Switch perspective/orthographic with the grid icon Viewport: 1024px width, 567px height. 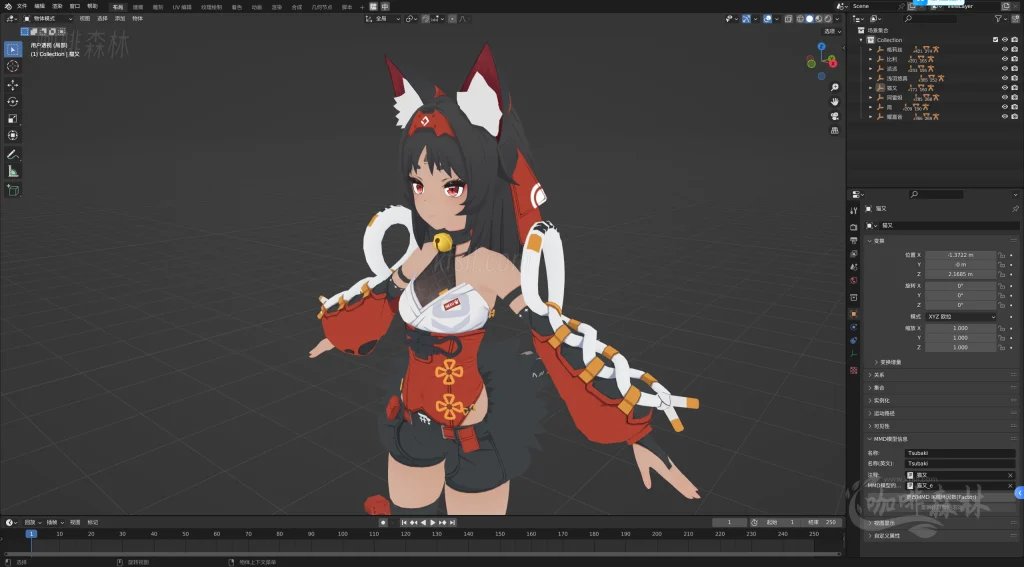[x=835, y=130]
